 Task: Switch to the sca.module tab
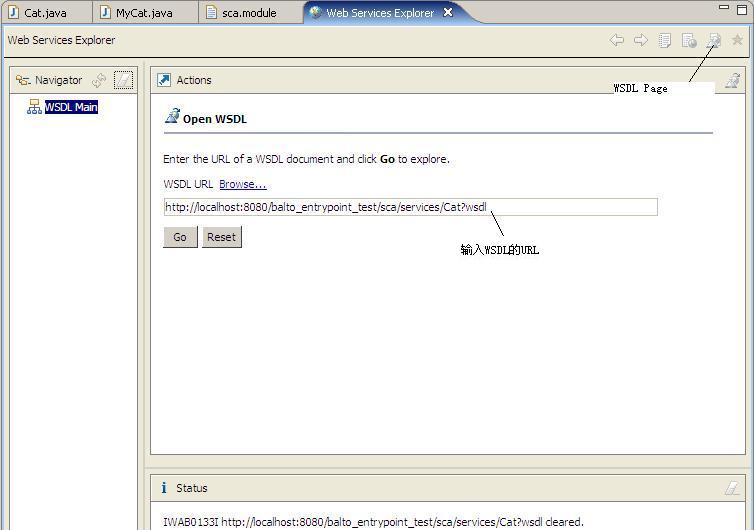pyautogui.click(x=249, y=13)
